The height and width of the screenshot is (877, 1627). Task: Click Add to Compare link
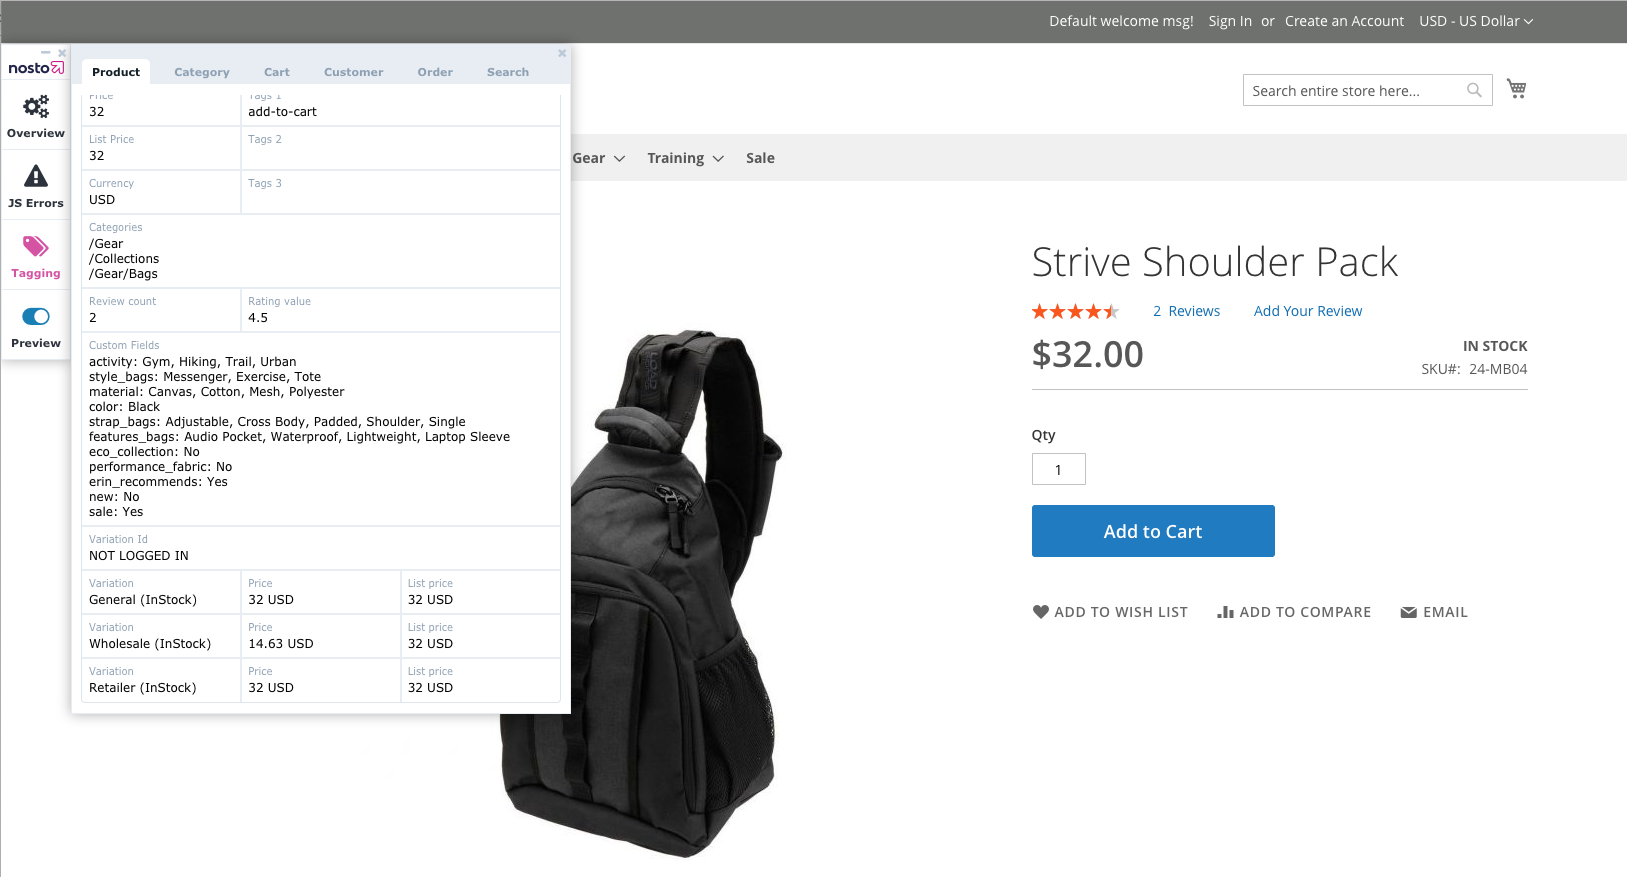click(x=1294, y=612)
